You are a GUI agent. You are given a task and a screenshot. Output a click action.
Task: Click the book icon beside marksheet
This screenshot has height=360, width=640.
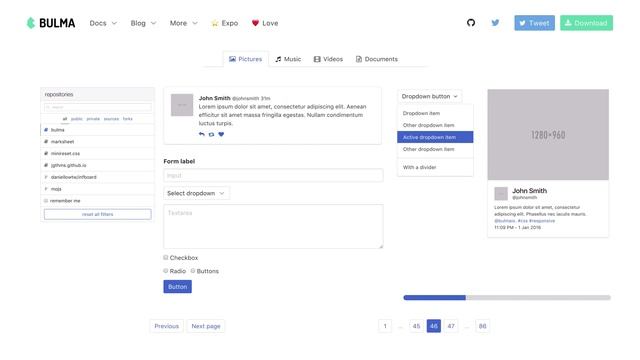click(x=46, y=142)
